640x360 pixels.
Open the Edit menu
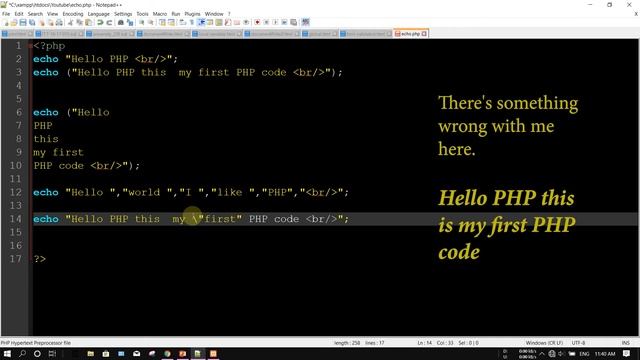[x=19, y=14]
